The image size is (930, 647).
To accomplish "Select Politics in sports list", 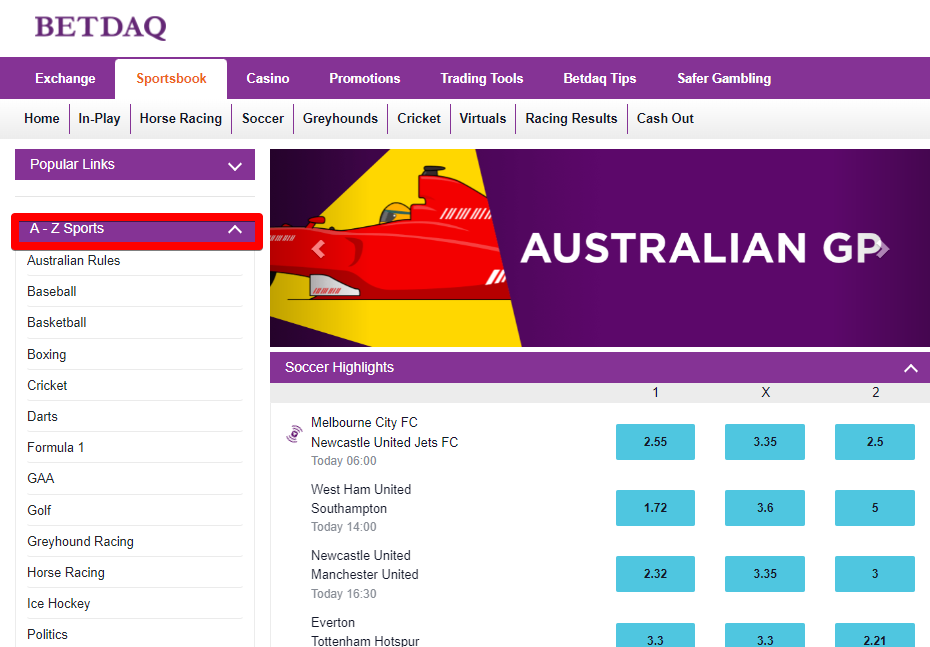I will click(135, 634).
